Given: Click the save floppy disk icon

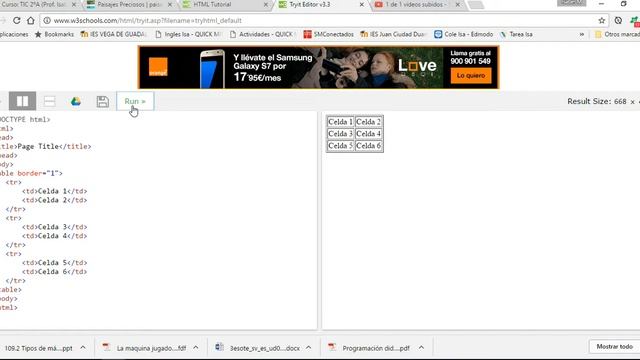Looking at the screenshot, I should [102, 101].
